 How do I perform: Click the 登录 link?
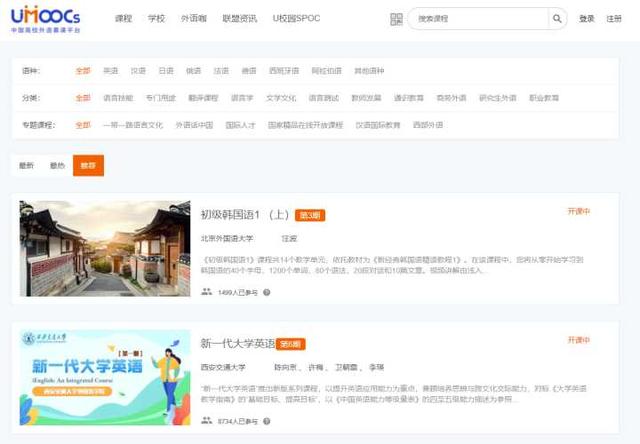pyautogui.click(x=586, y=19)
